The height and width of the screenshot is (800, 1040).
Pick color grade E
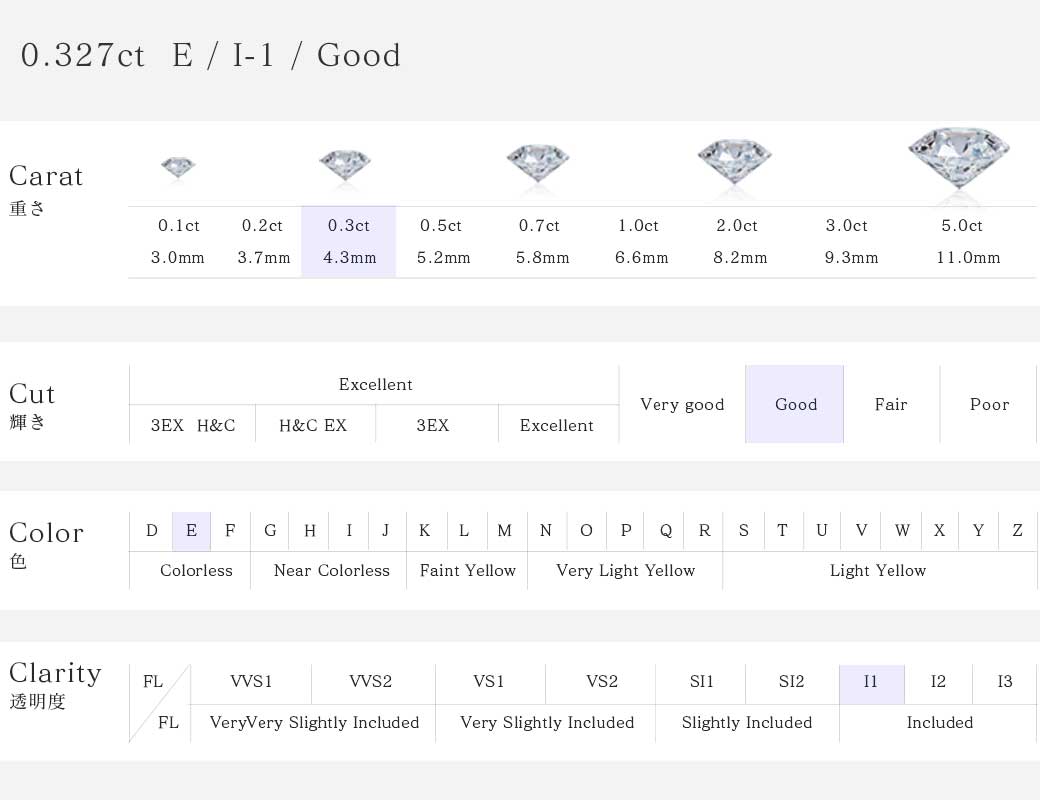click(x=191, y=531)
